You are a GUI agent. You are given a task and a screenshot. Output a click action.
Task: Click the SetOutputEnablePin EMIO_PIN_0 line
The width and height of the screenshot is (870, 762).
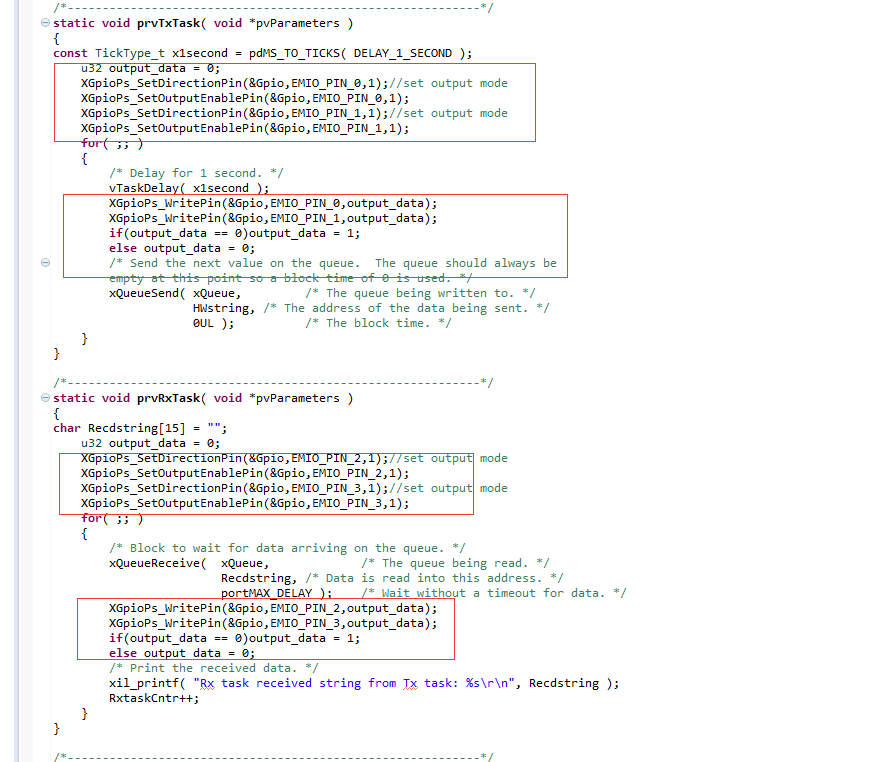[x=245, y=98]
